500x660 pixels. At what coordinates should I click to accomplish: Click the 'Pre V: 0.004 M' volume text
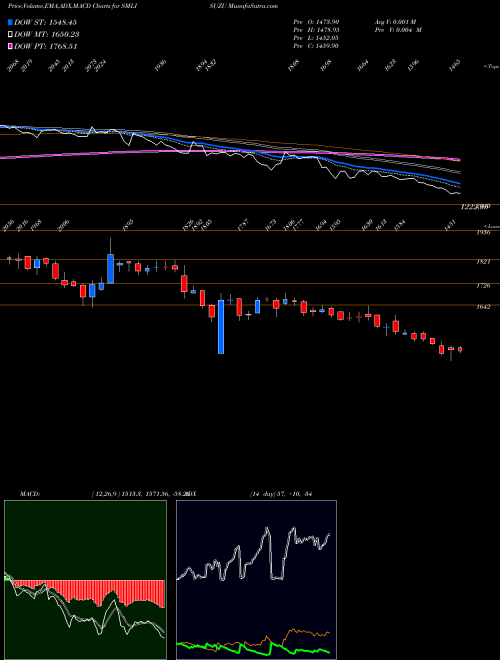point(398,30)
